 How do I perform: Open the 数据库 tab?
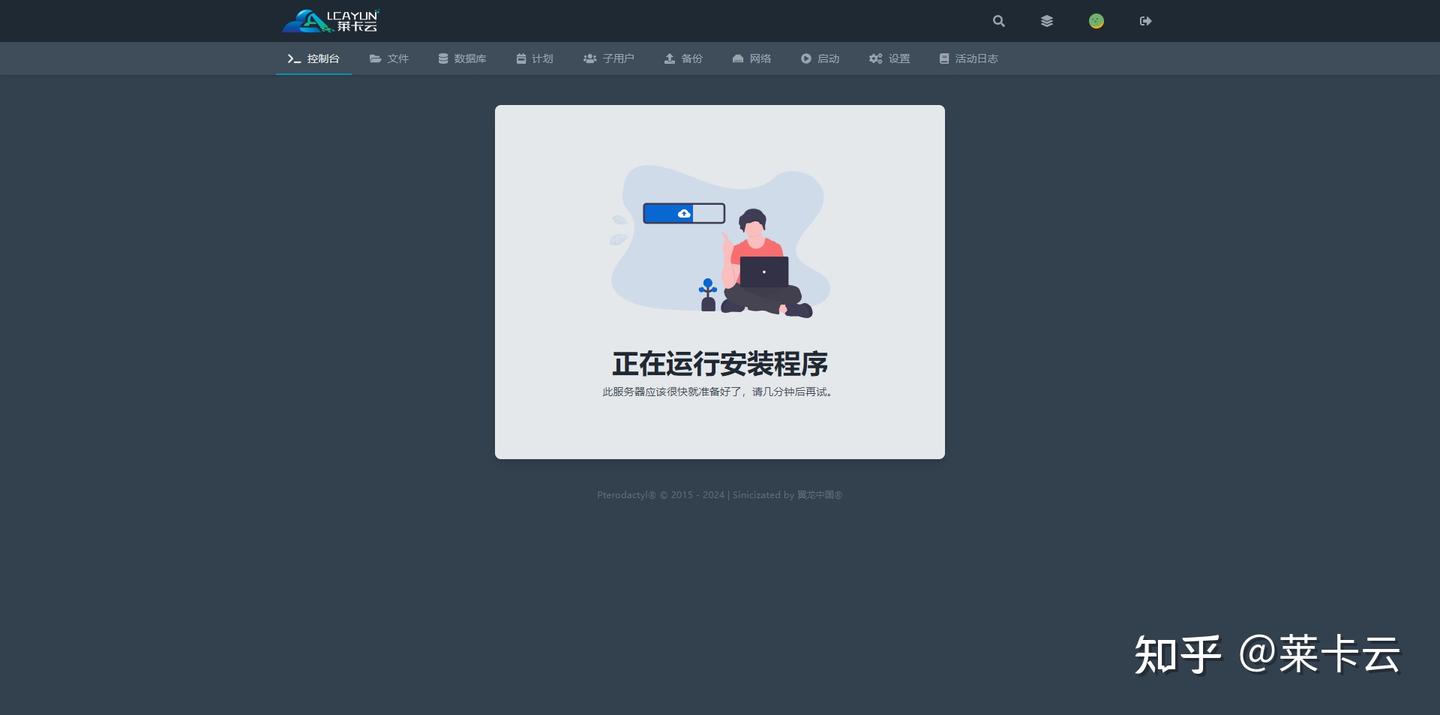click(x=469, y=58)
